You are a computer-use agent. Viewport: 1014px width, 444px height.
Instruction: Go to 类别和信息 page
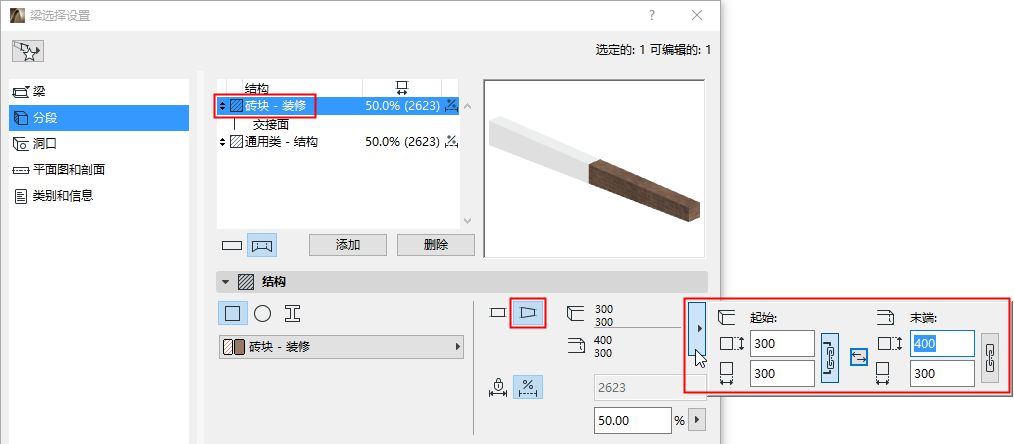(x=99, y=196)
